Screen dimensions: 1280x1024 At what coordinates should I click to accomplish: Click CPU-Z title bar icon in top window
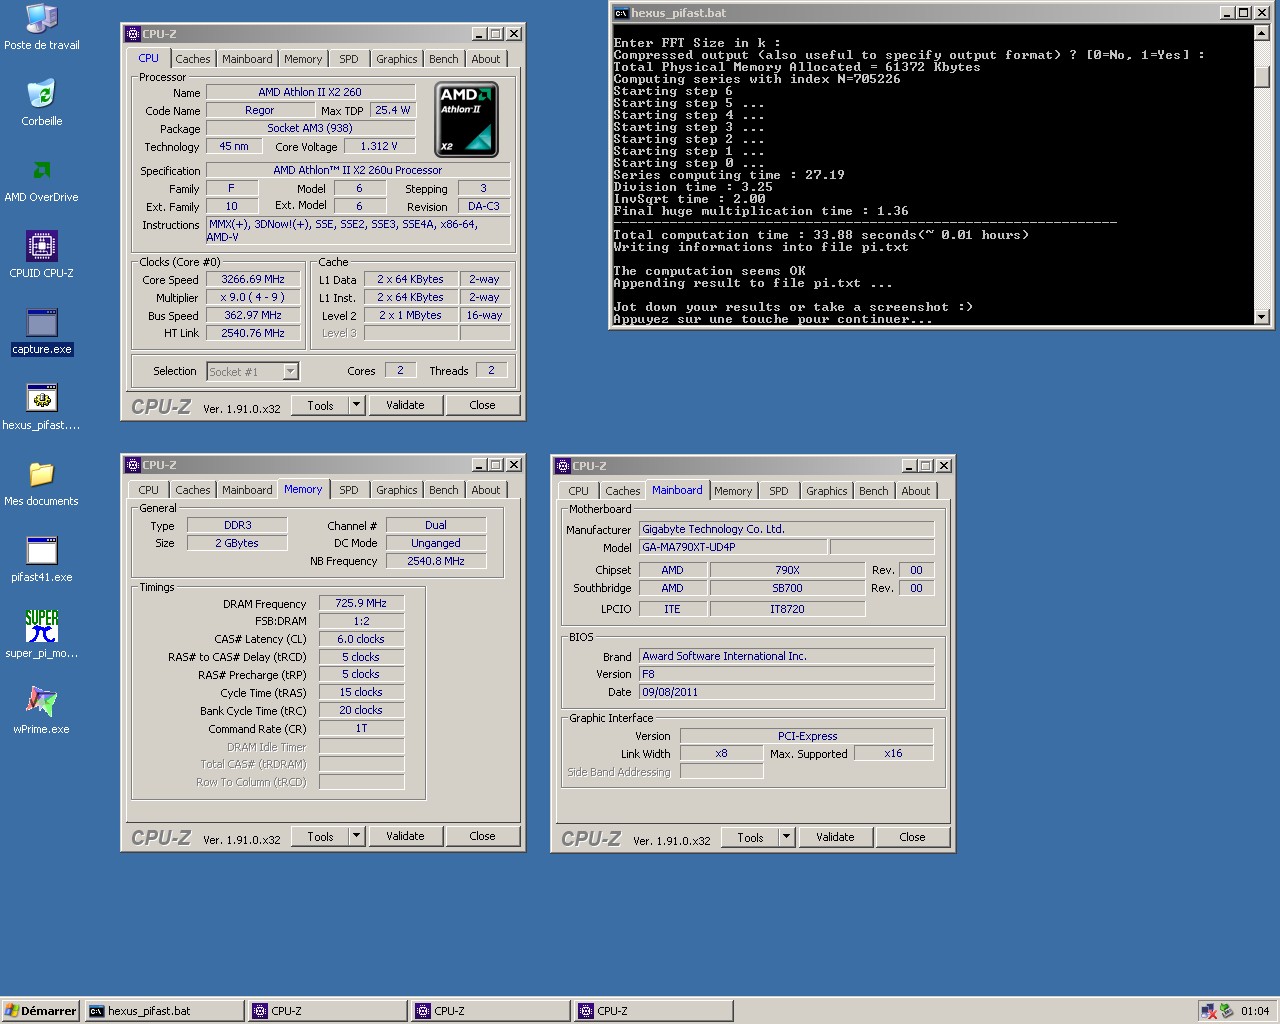(x=133, y=33)
